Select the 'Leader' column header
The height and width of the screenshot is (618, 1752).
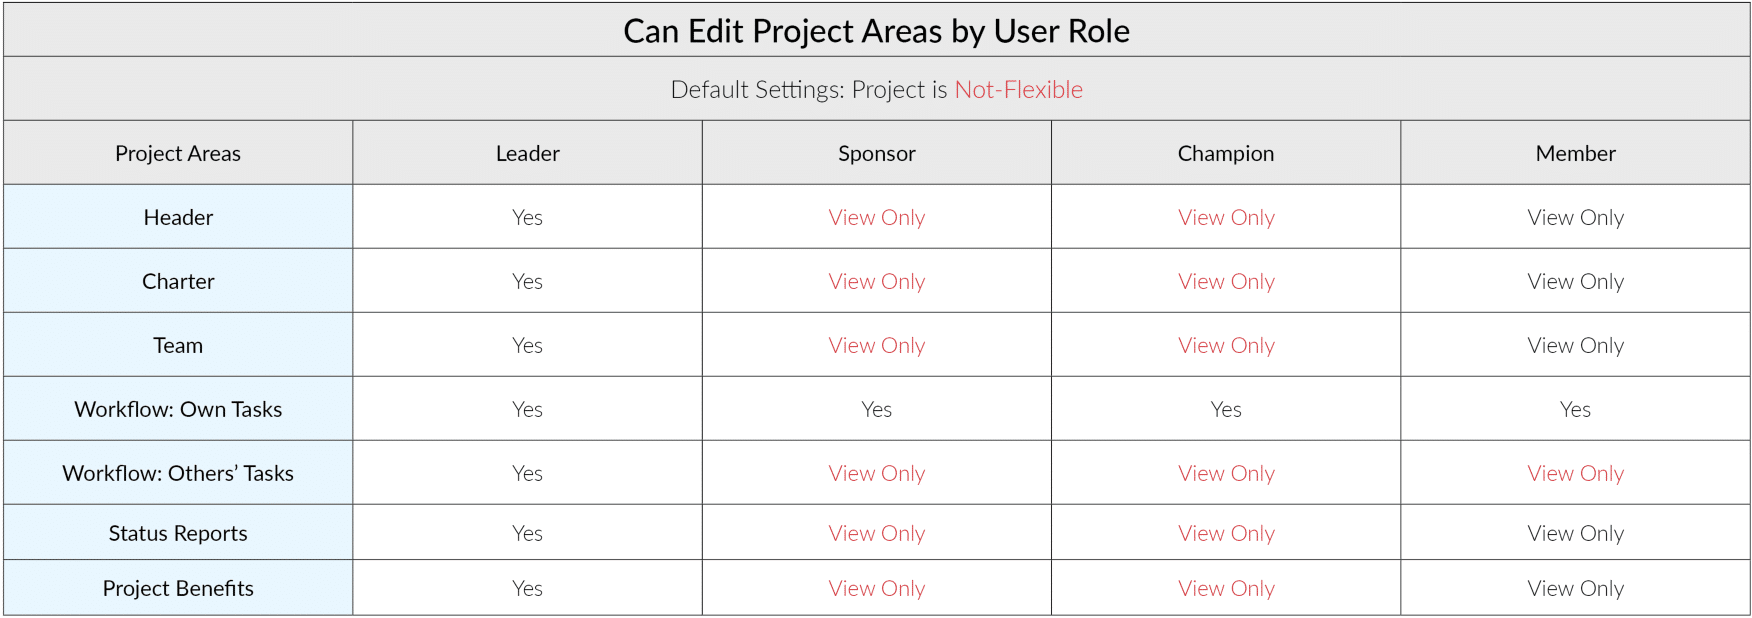(527, 153)
